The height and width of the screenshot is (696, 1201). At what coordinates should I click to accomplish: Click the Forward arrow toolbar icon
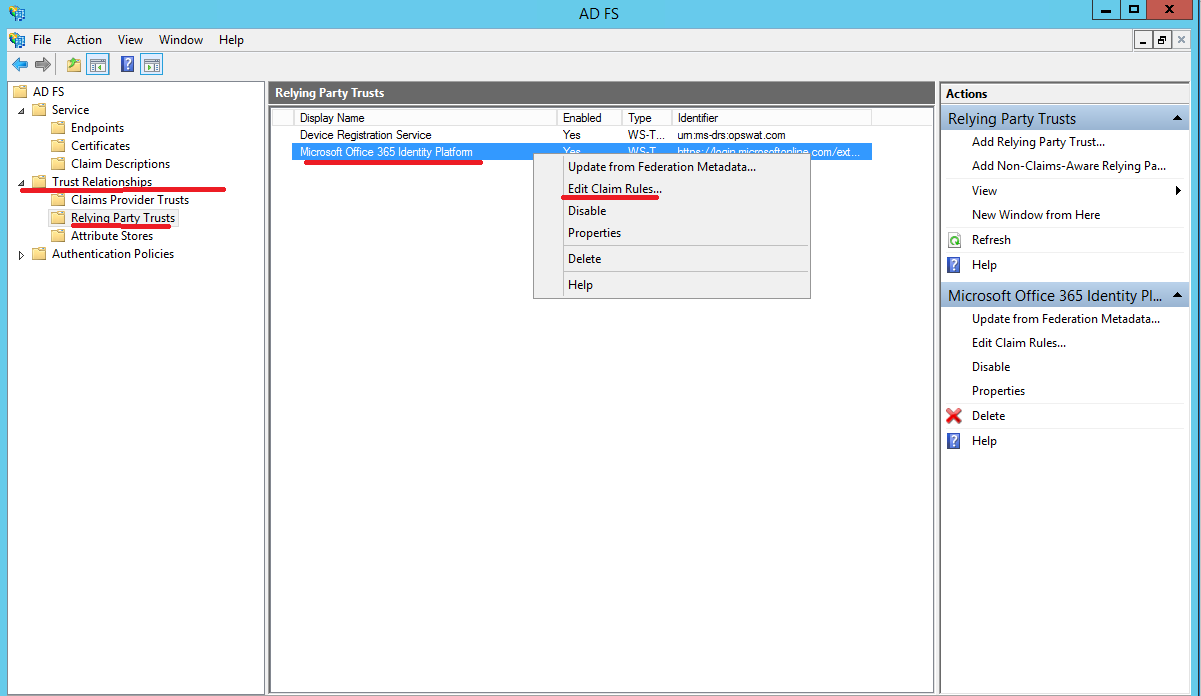tap(43, 65)
